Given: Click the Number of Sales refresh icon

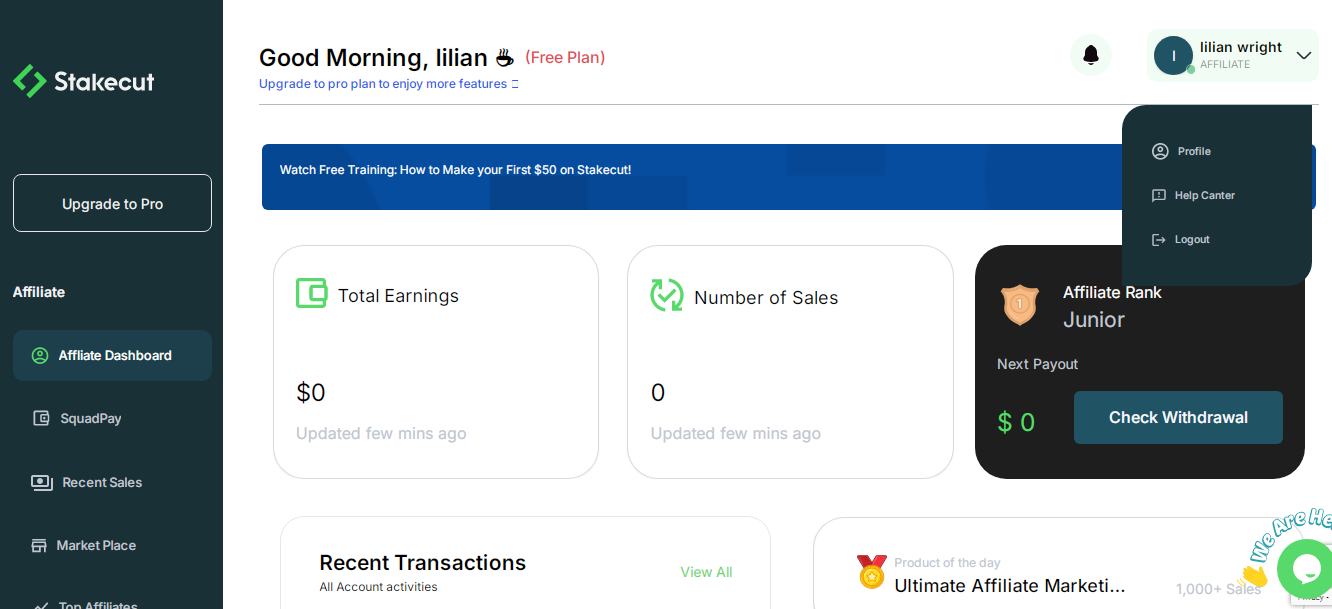Looking at the screenshot, I should point(666,295).
